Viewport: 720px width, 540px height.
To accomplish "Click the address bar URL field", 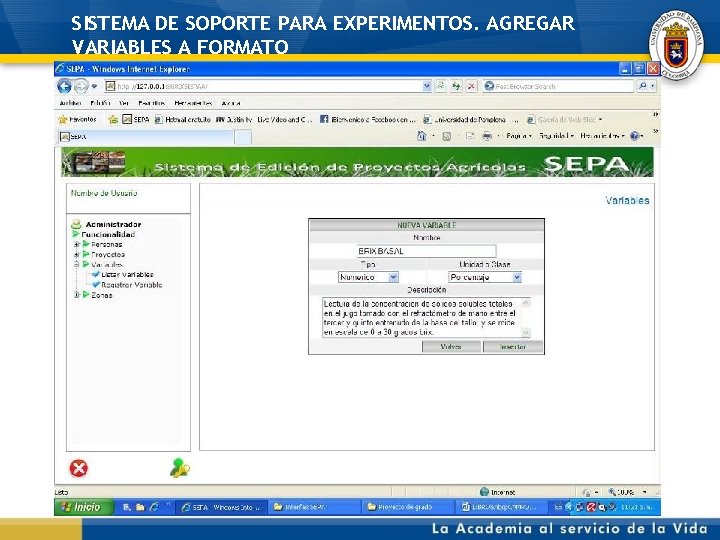I will click(x=264, y=86).
